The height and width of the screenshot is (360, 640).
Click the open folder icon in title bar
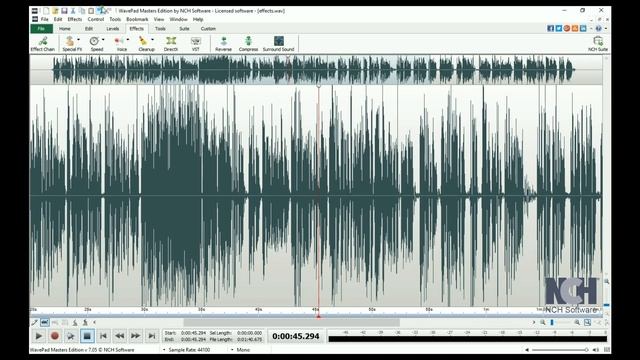(55, 11)
